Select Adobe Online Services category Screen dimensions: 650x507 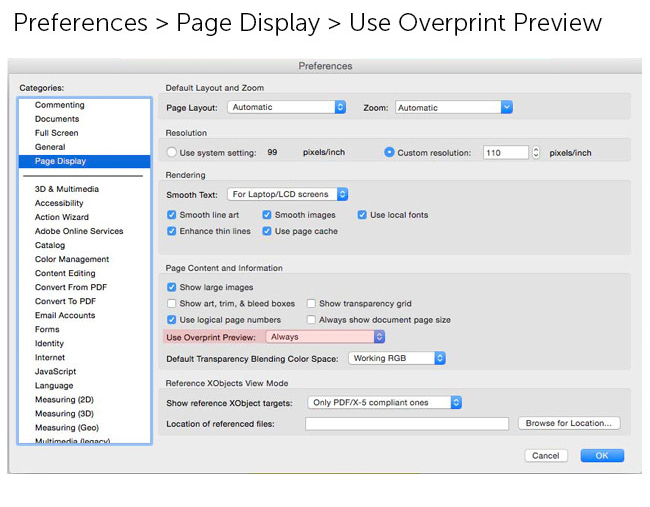coord(79,231)
